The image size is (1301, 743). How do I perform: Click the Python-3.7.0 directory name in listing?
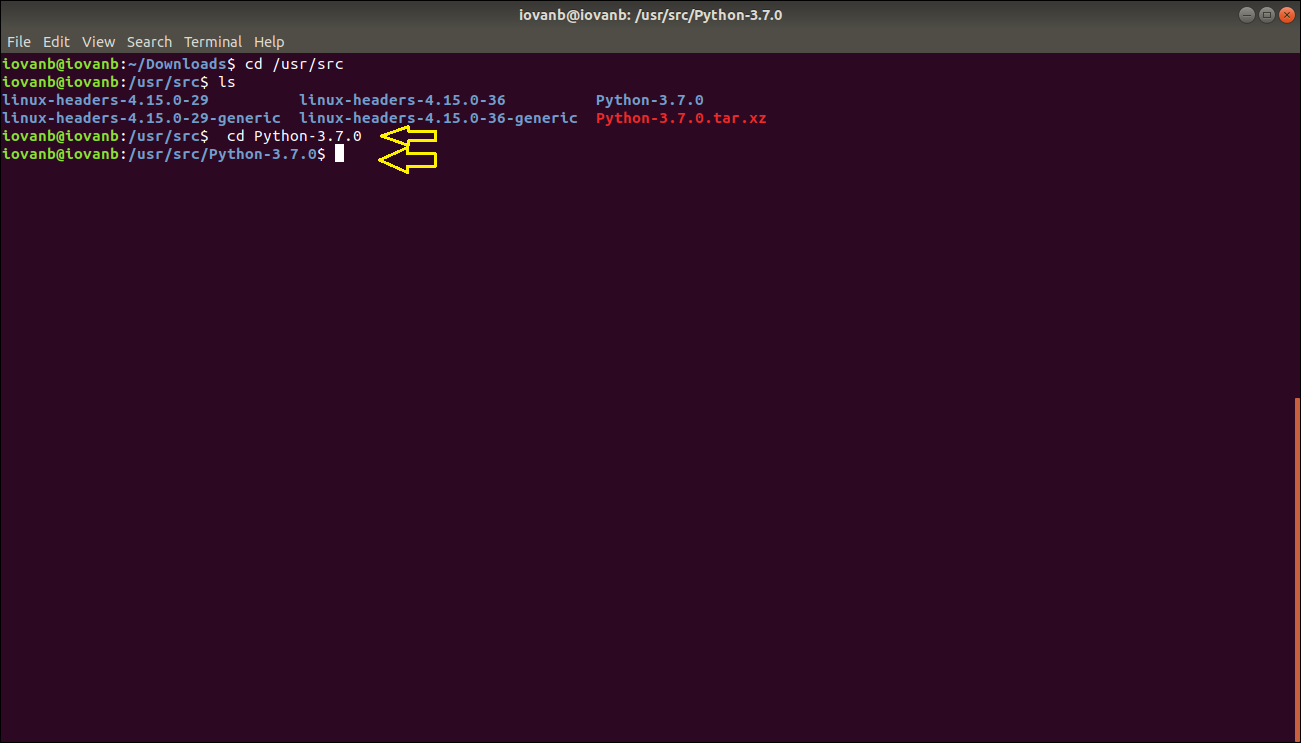pos(648,99)
